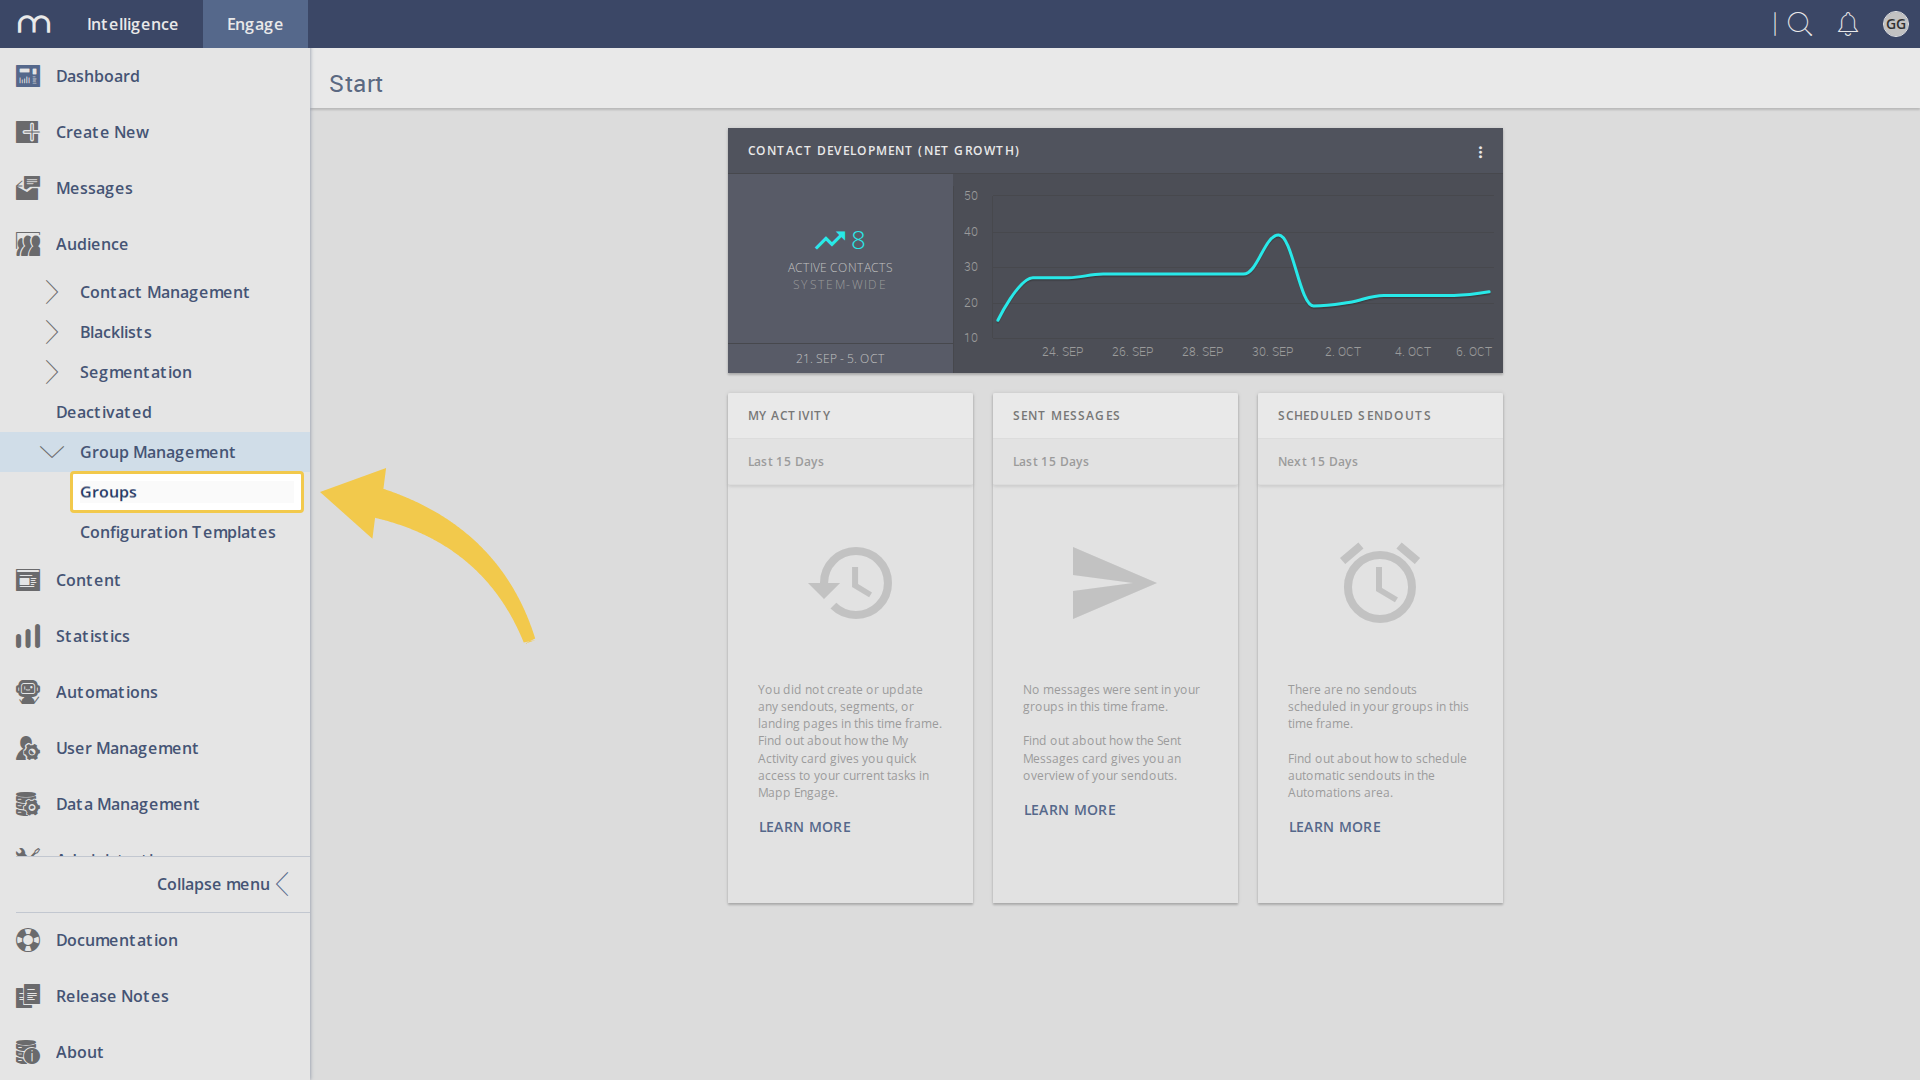The width and height of the screenshot is (1920, 1080).
Task: Click the Statistics bar chart icon
Action: tap(28, 636)
